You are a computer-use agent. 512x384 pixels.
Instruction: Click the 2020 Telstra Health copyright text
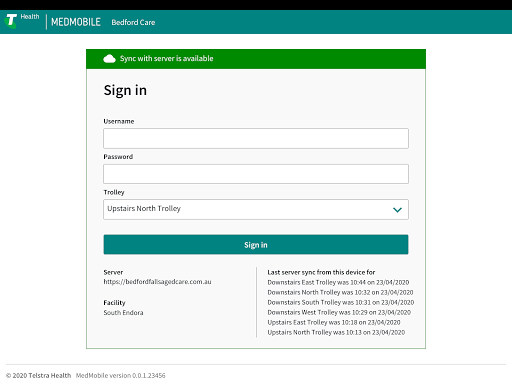point(39,375)
